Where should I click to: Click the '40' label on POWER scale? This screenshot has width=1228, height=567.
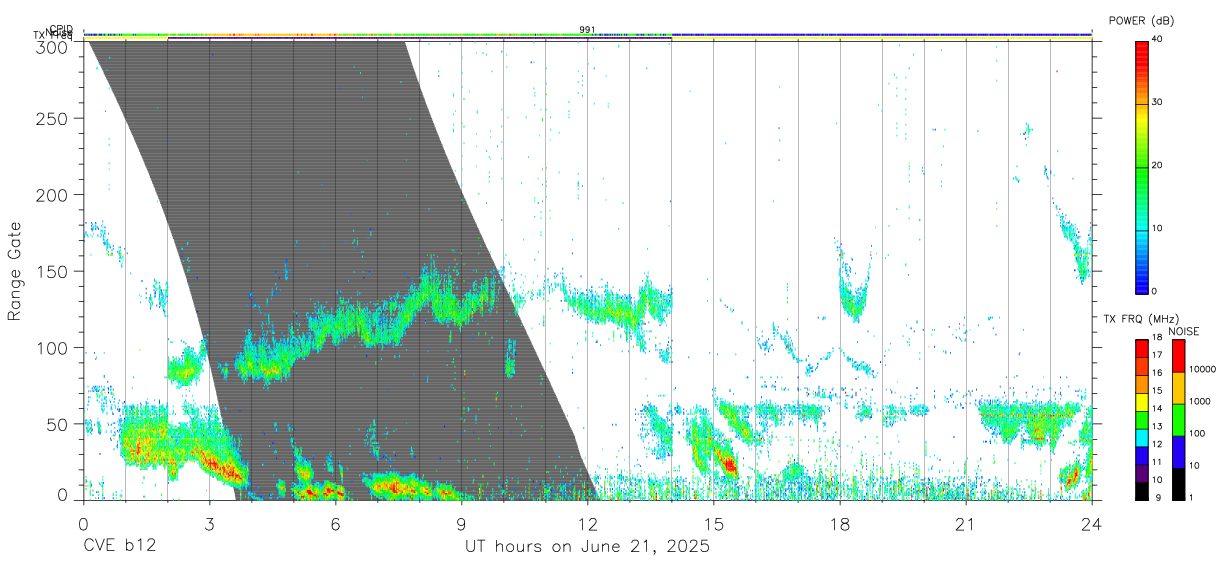click(x=1158, y=39)
